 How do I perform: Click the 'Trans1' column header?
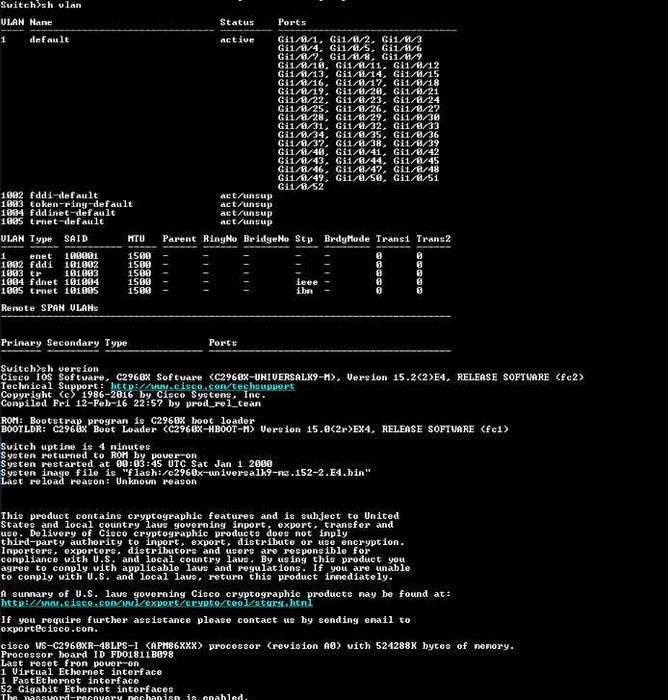[393, 239]
